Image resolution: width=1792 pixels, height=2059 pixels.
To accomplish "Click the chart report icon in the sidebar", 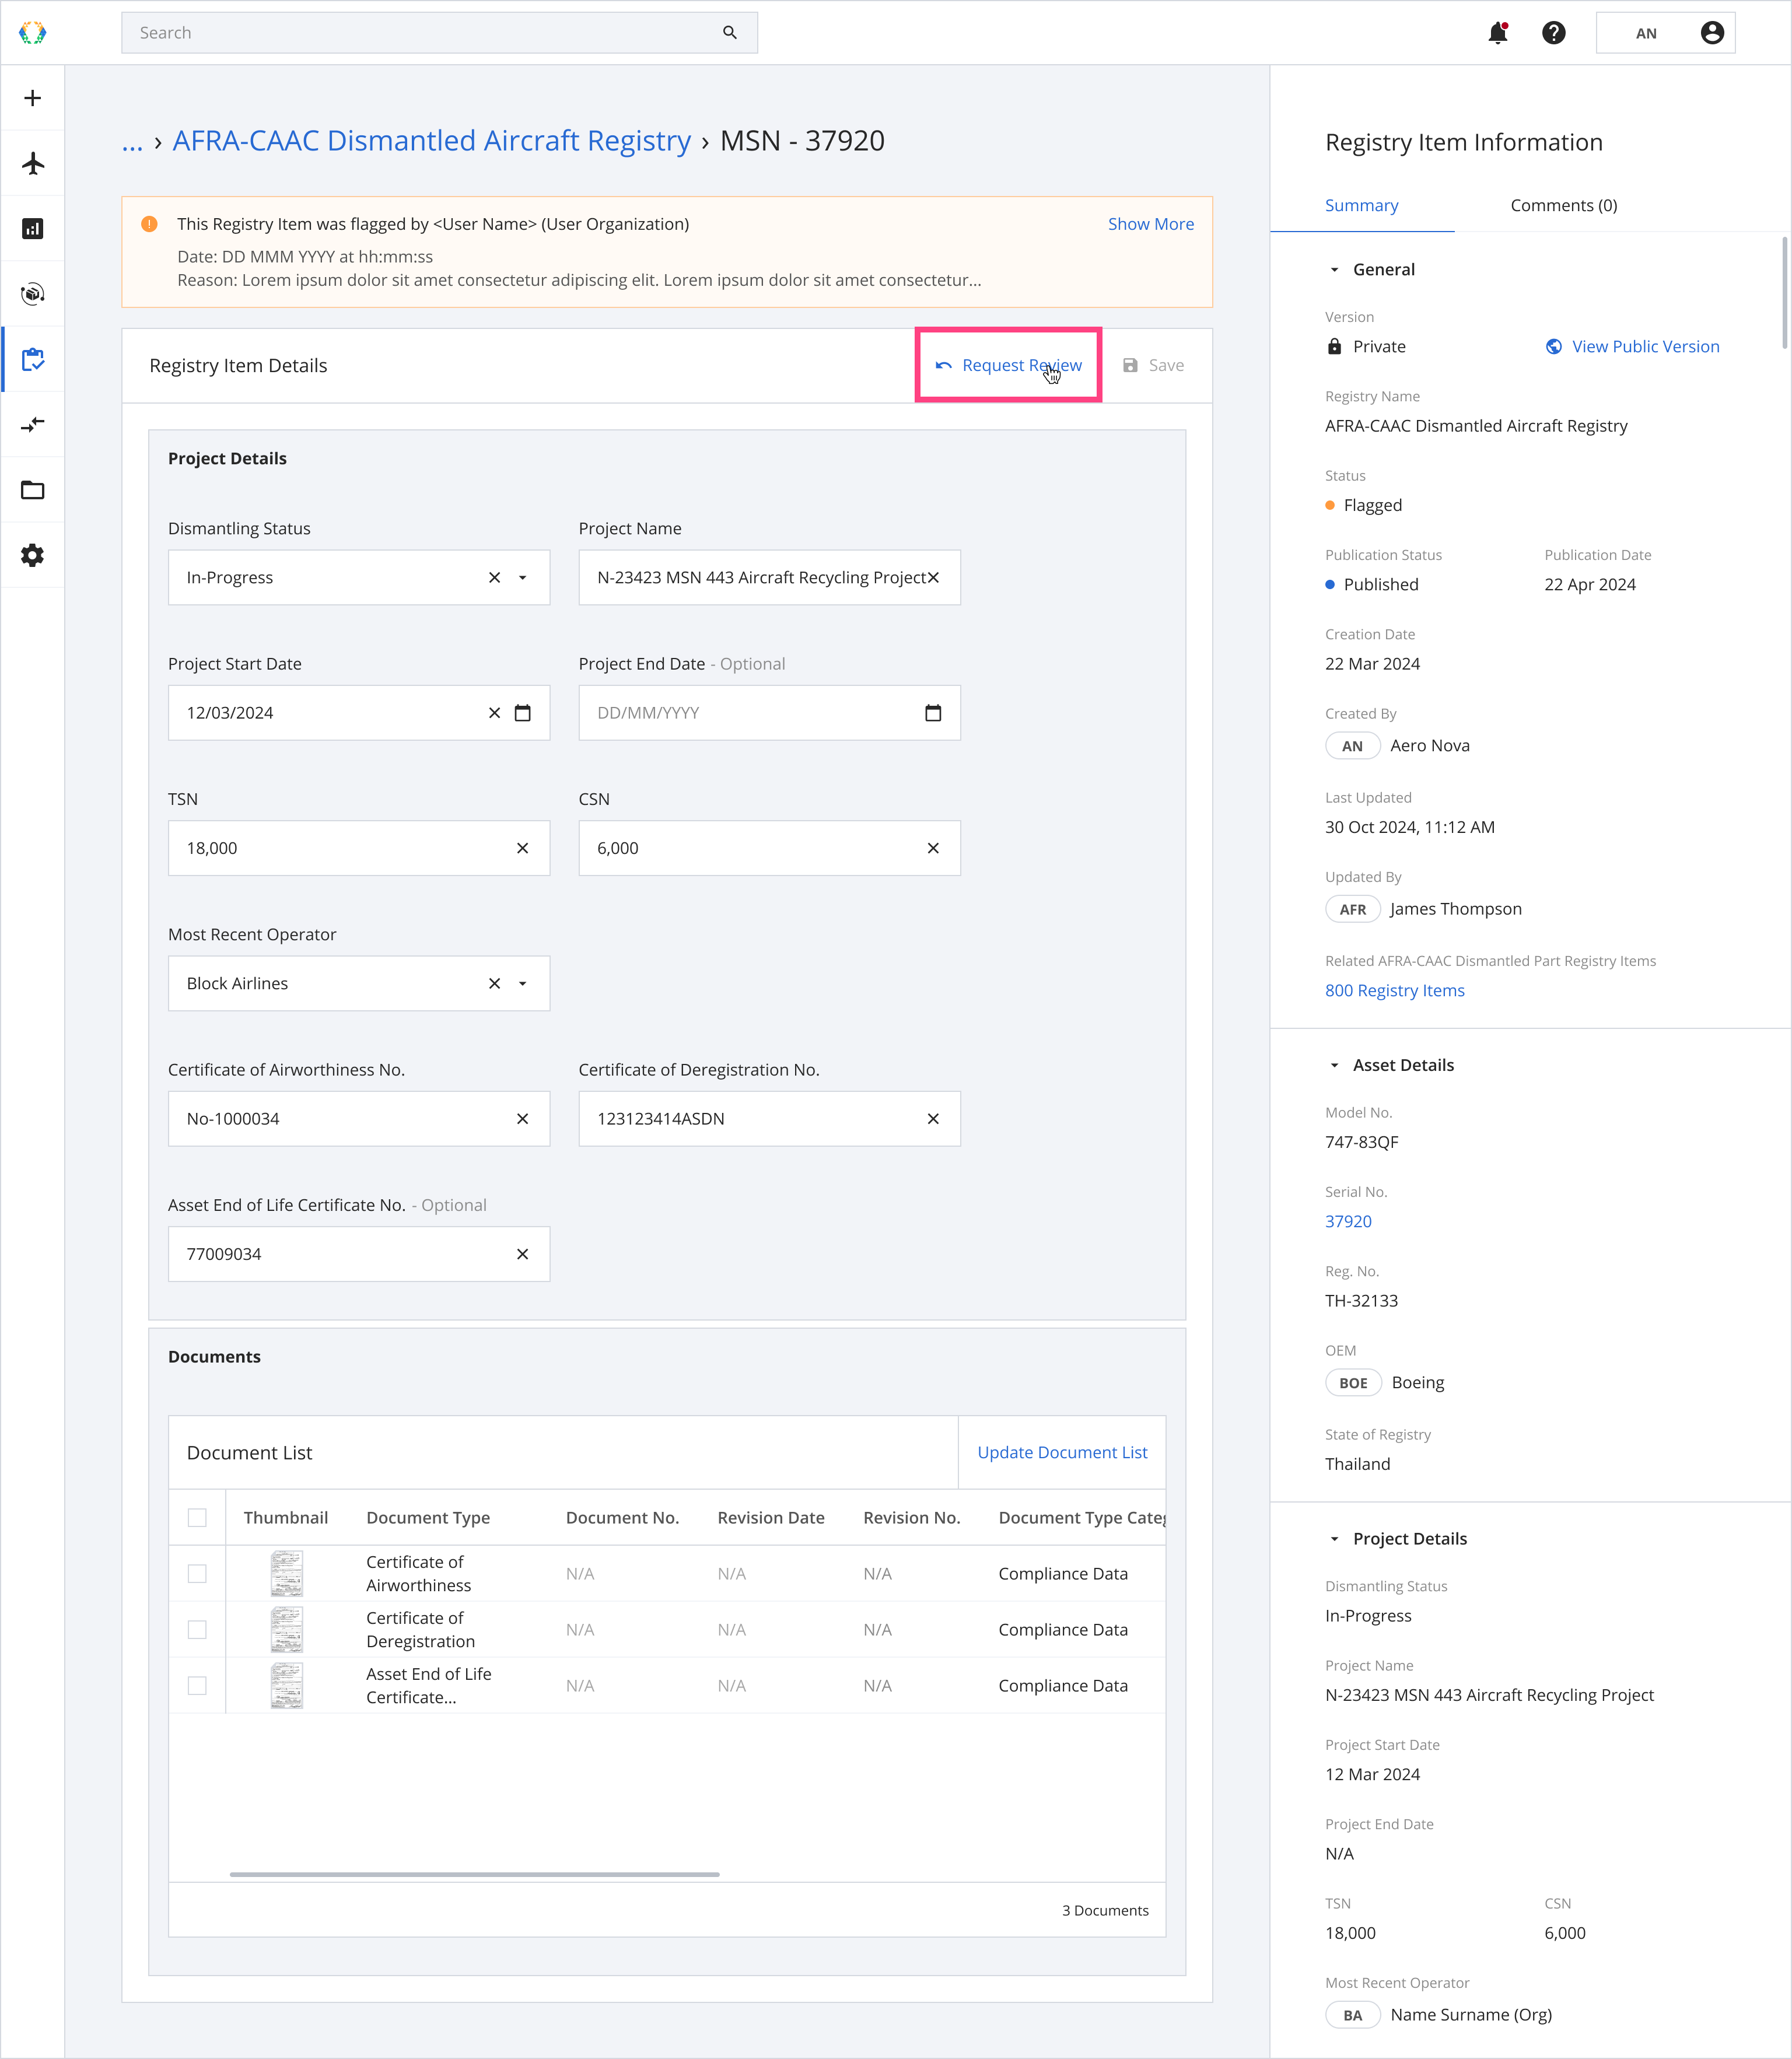I will tap(33, 229).
